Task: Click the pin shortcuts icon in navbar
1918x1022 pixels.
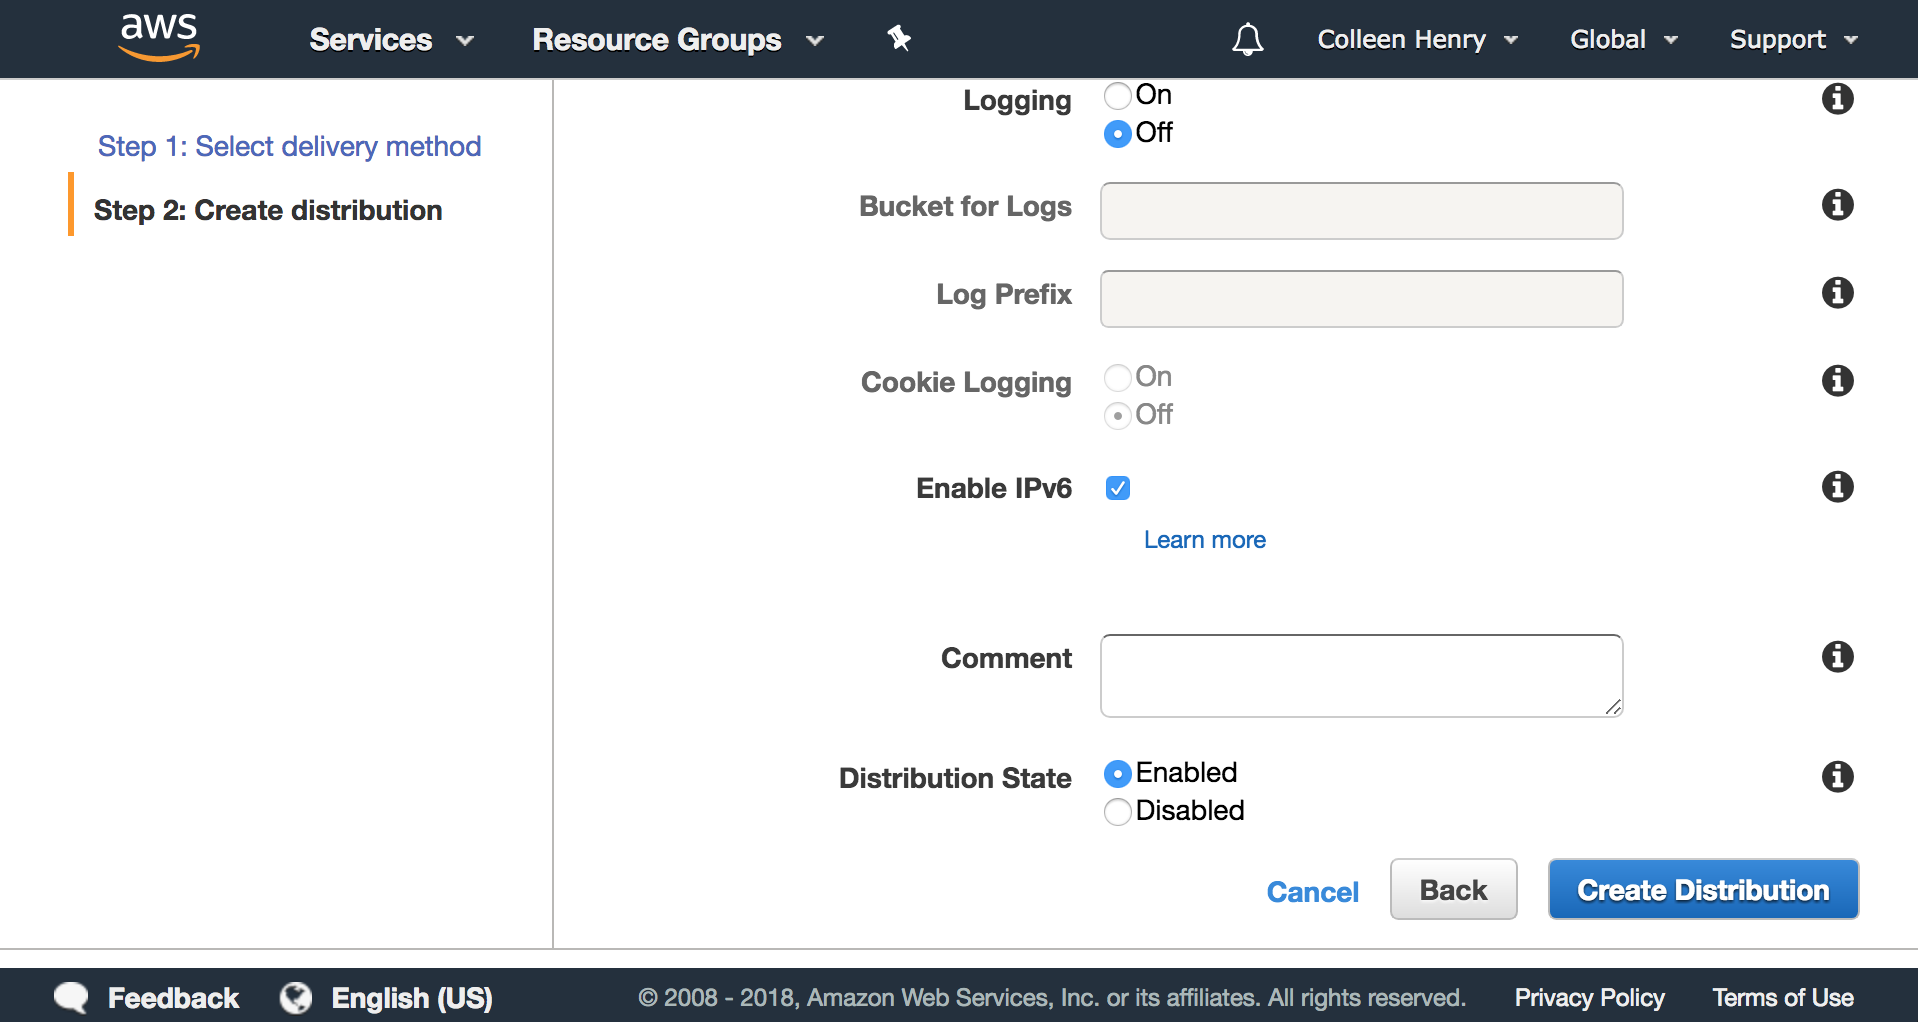Action: click(899, 39)
